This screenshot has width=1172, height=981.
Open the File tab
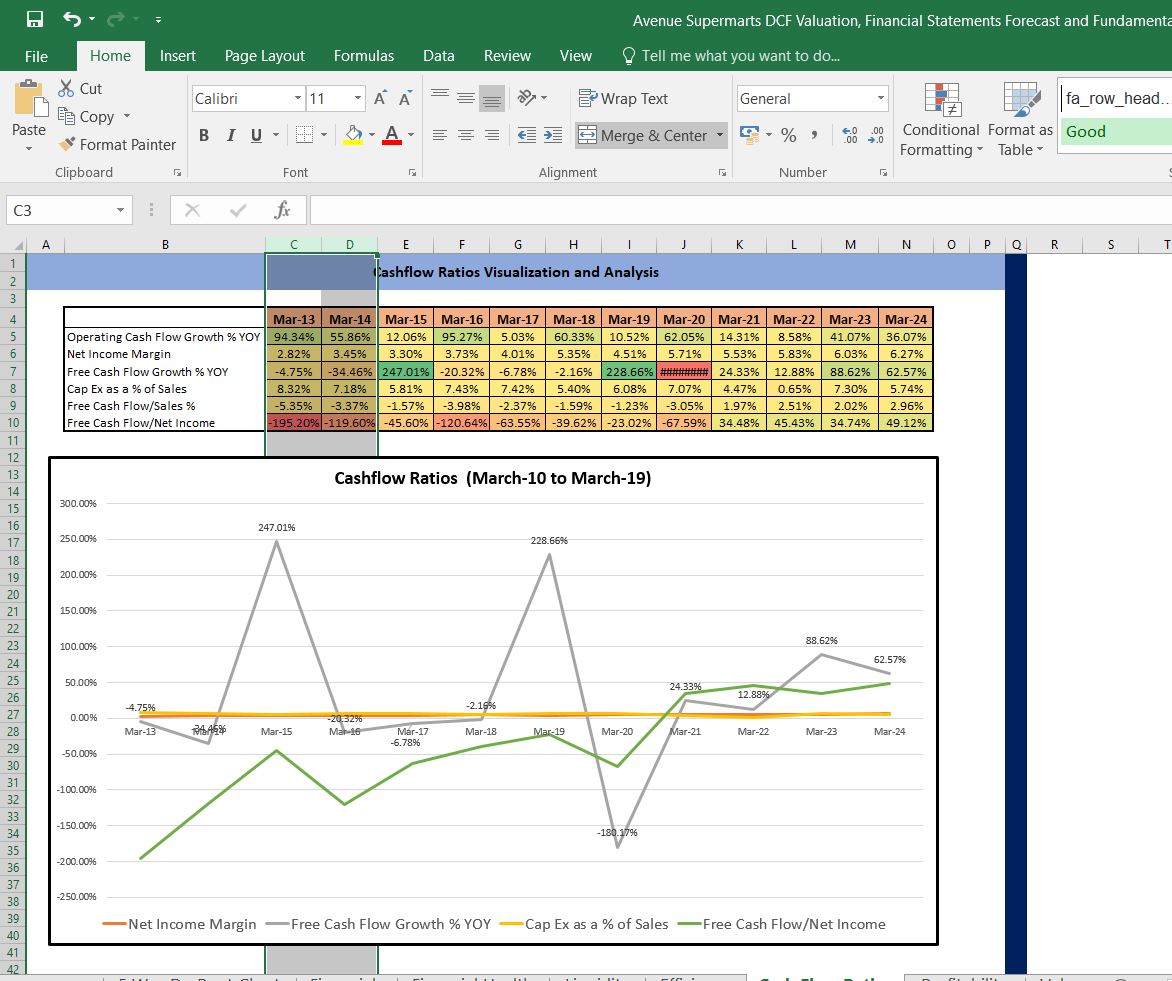point(36,56)
